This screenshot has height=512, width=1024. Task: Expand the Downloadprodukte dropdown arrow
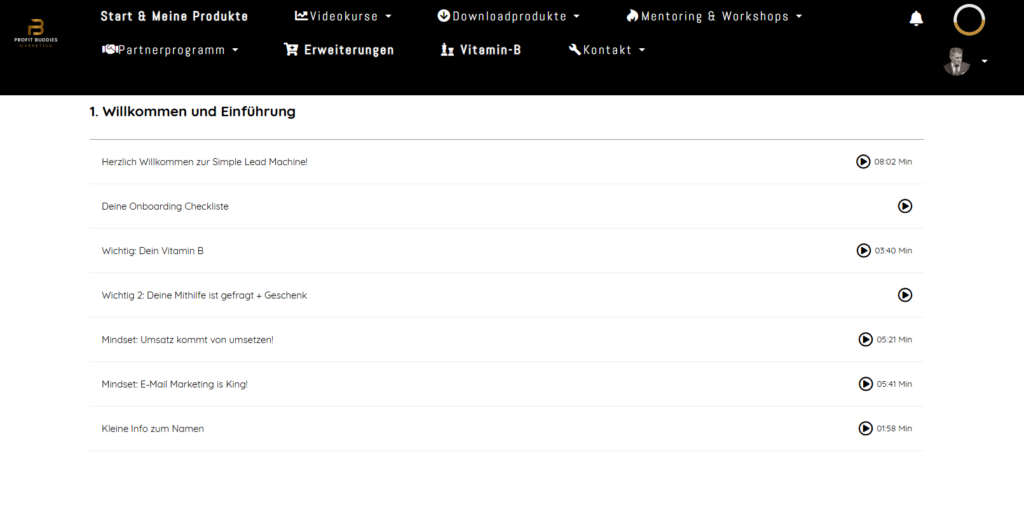tap(577, 16)
